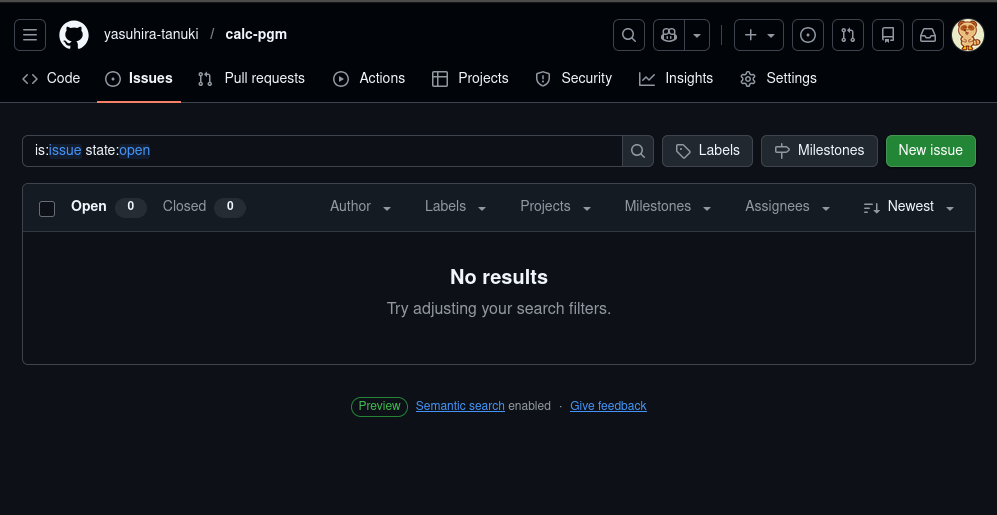Click the search submit button beside filter
Screen dimensions: 997x515
[x=638, y=151]
